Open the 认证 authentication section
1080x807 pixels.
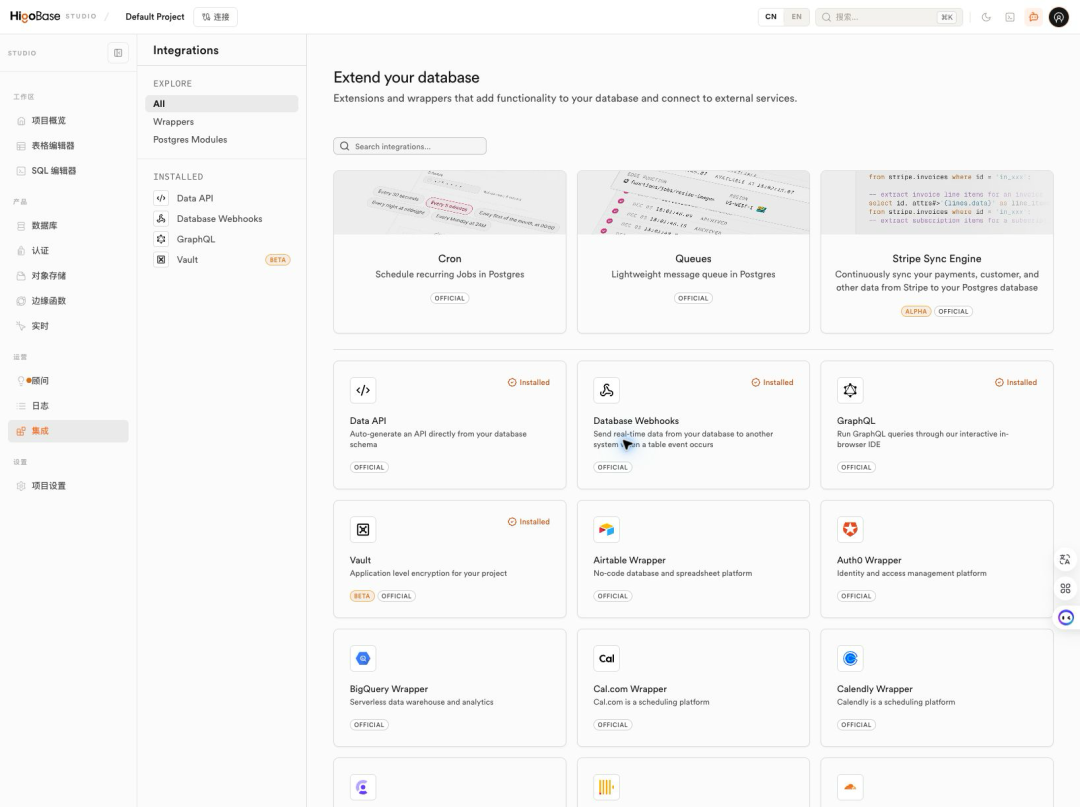pyautogui.click(x=68, y=251)
